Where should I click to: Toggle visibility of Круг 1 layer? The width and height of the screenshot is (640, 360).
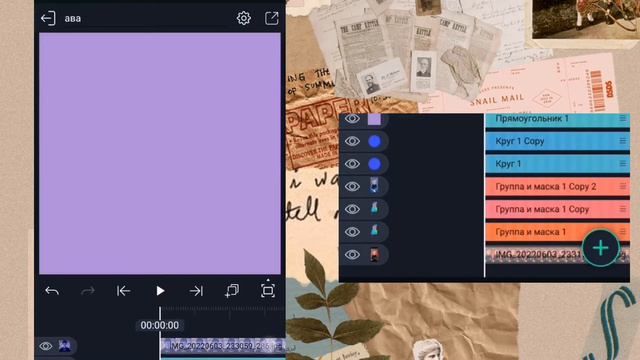click(352, 164)
